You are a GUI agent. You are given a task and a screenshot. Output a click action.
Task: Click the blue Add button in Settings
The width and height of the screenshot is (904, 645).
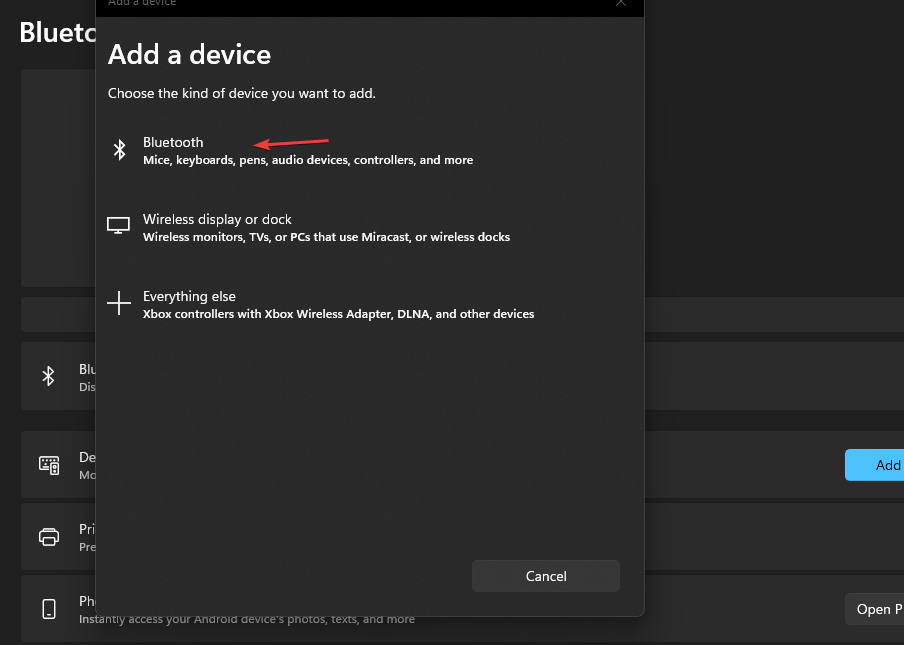pos(875,465)
